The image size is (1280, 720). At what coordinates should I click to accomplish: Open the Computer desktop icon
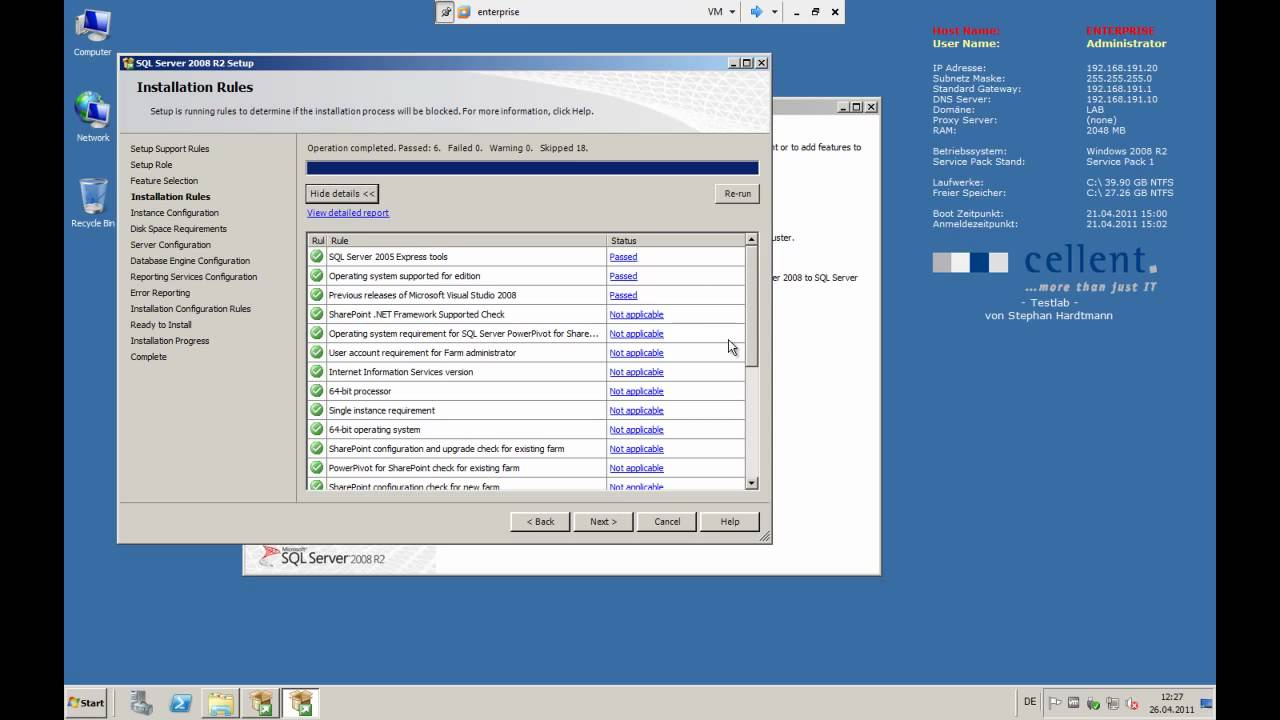click(x=92, y=32)
